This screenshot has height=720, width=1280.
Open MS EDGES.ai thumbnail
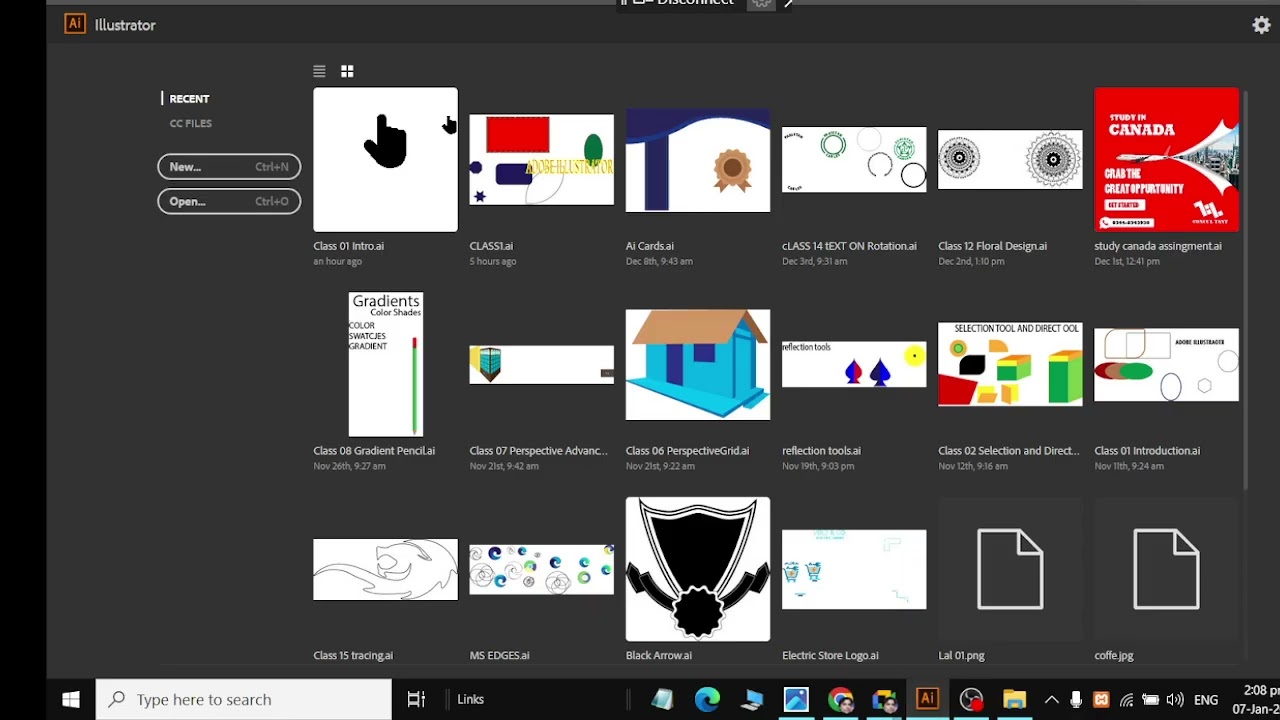click(541, 570)
